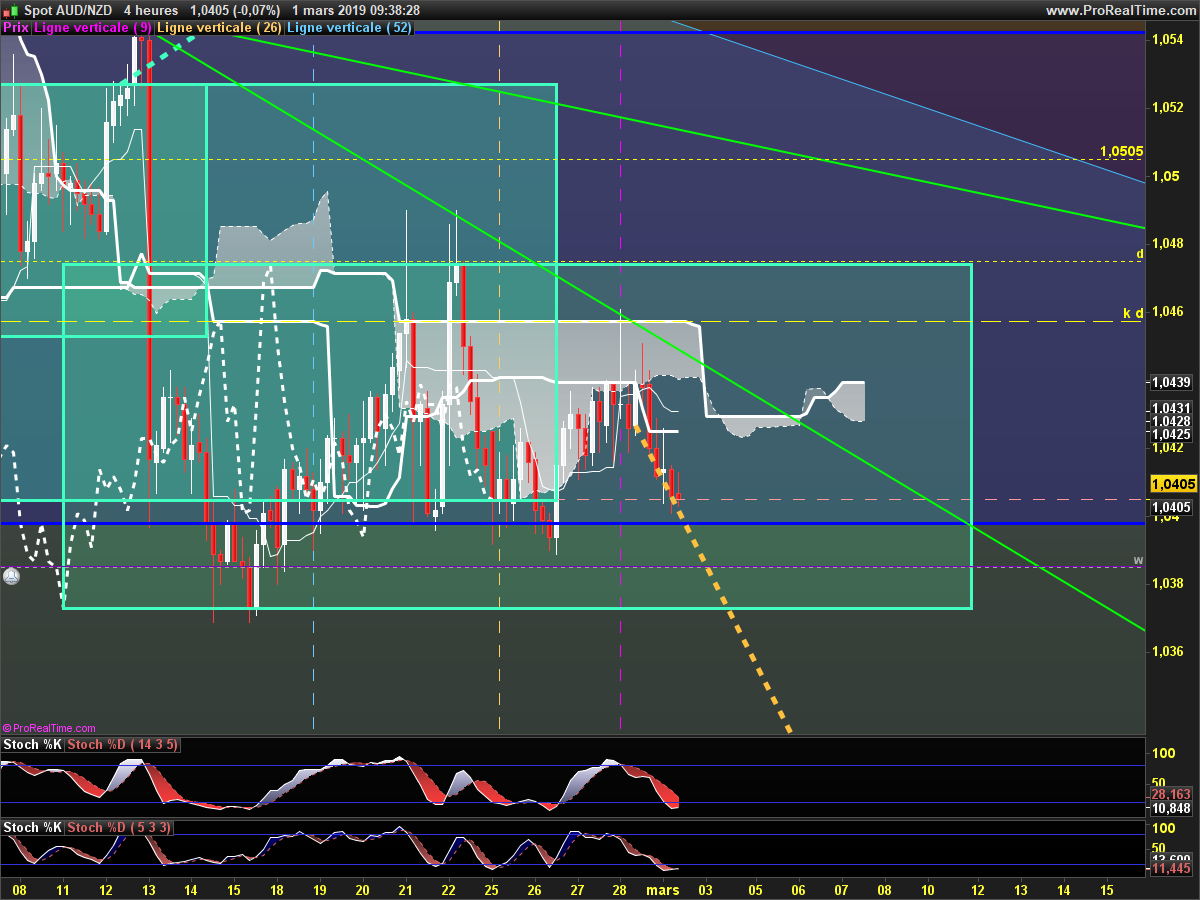This screenshot has height=900, width=1200.
Task: Click the 1,046 price axis label
Action: [1168, 312]
